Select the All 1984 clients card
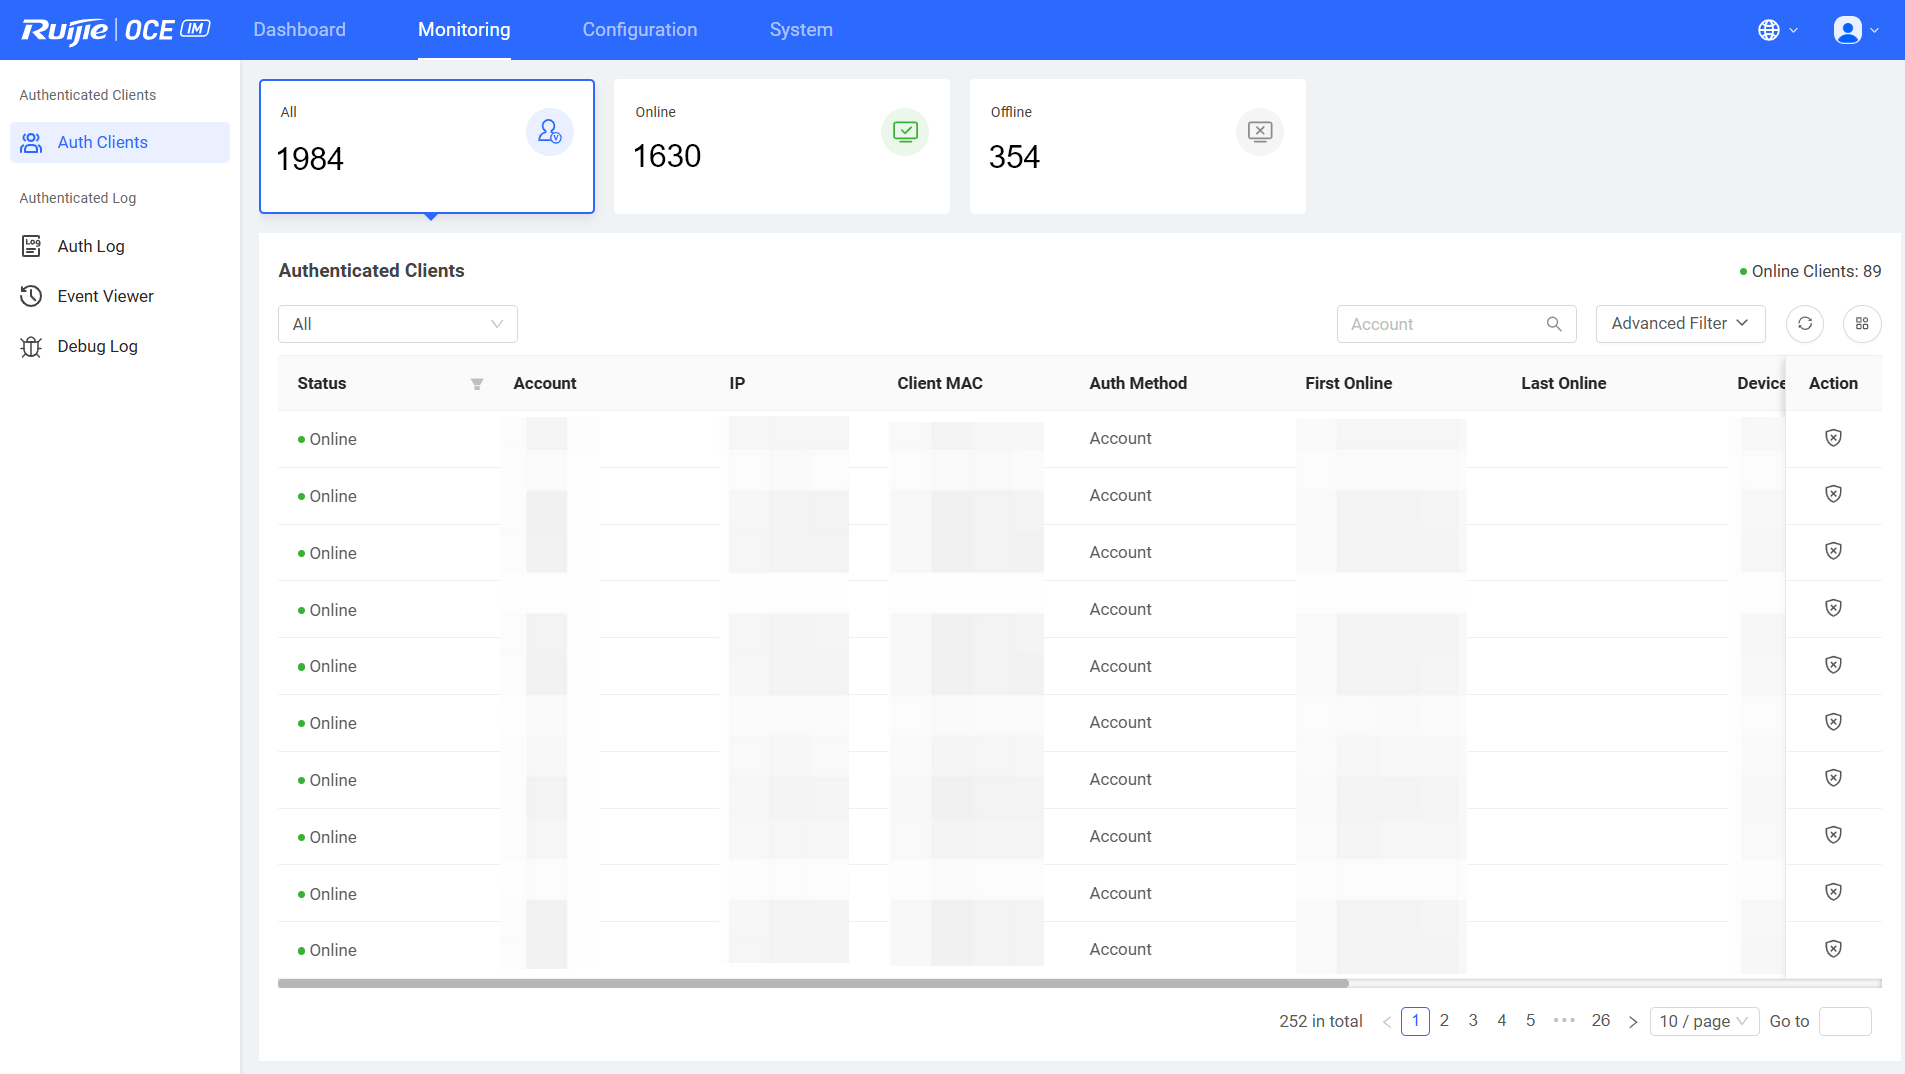Viewport: 1905px width, 1074px height. (427, 146)
